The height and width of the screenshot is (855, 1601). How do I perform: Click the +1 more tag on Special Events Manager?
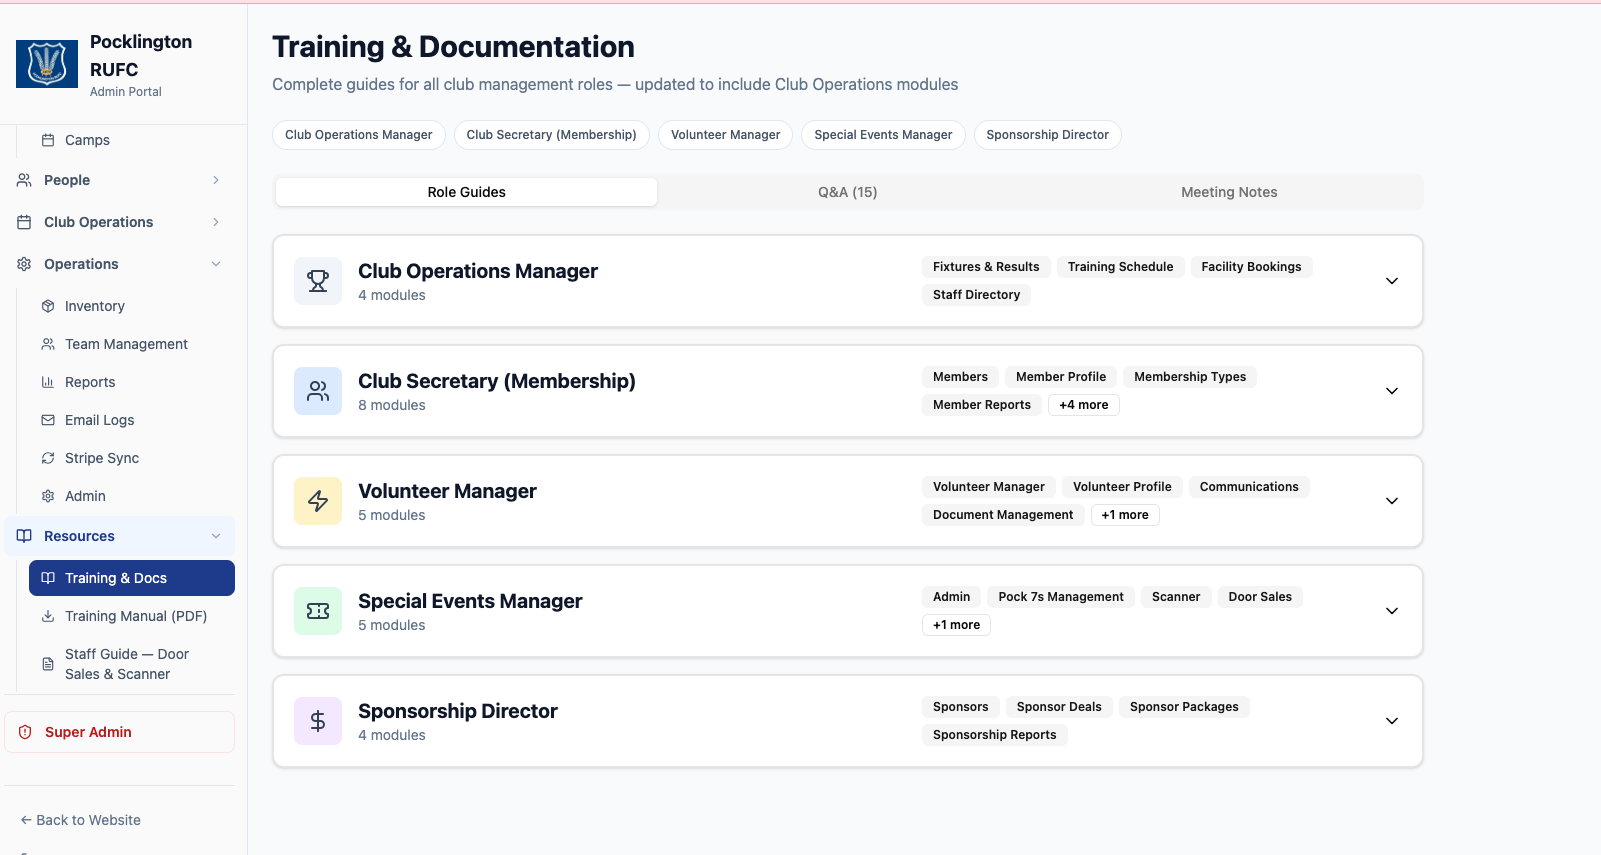pyautogui.click(x=957, y=625)
